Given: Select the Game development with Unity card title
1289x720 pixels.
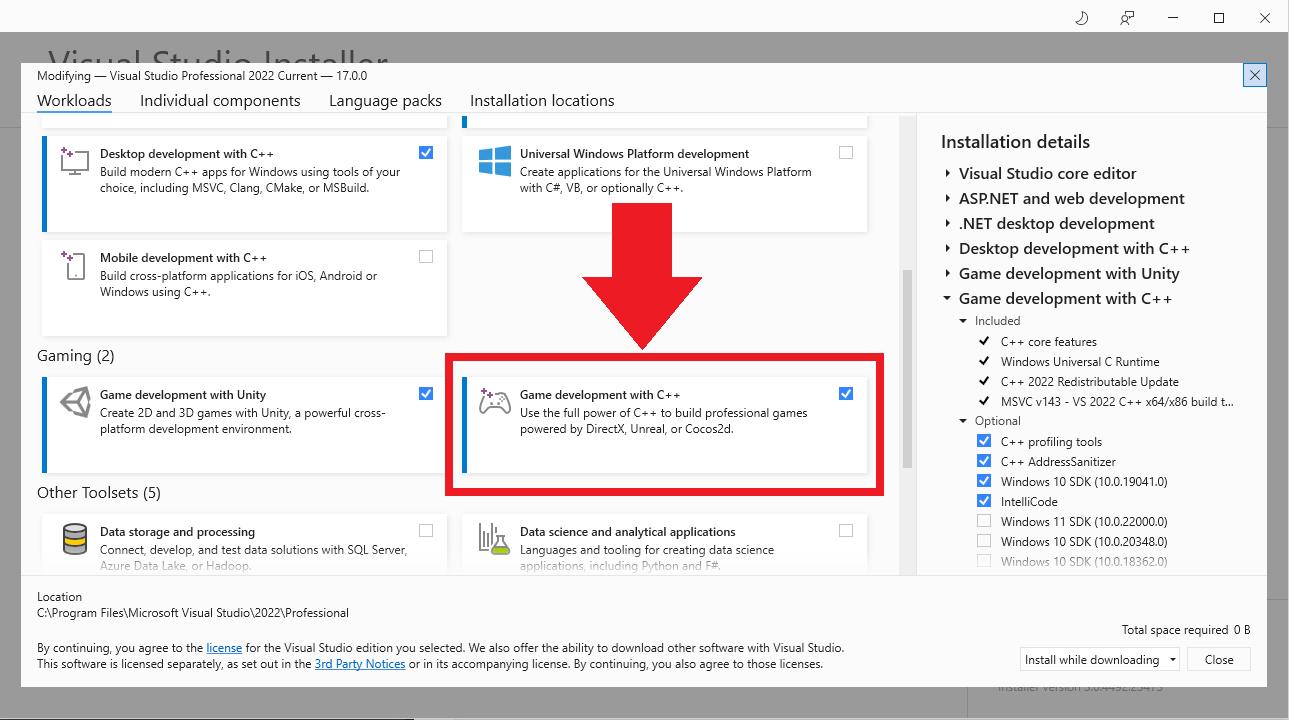Looking at the screenshot, I should [183, 395].
